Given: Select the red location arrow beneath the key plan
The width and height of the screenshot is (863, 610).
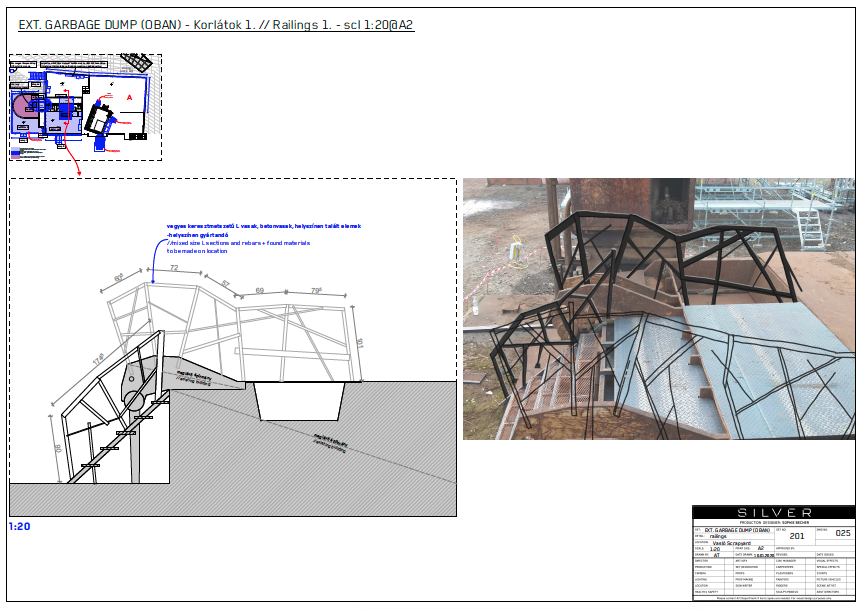Looking at the screenshot, I should pos(77,168).
